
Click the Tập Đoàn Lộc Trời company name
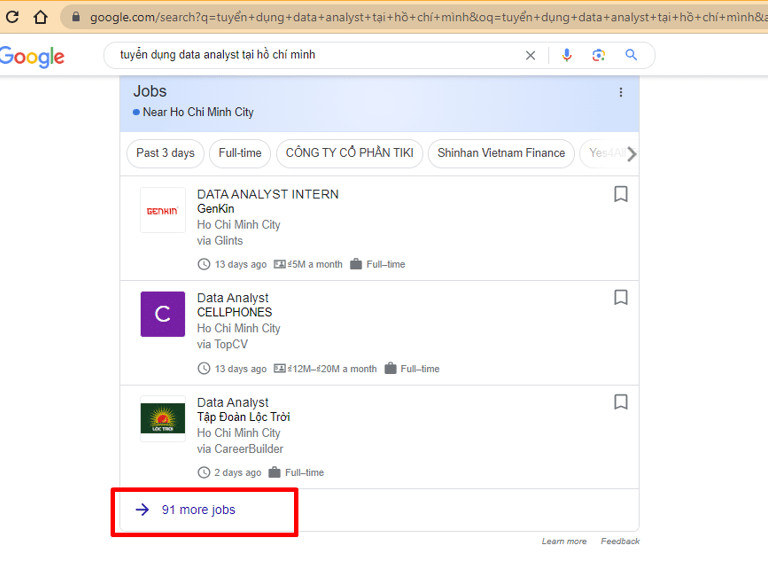(243, 417)
